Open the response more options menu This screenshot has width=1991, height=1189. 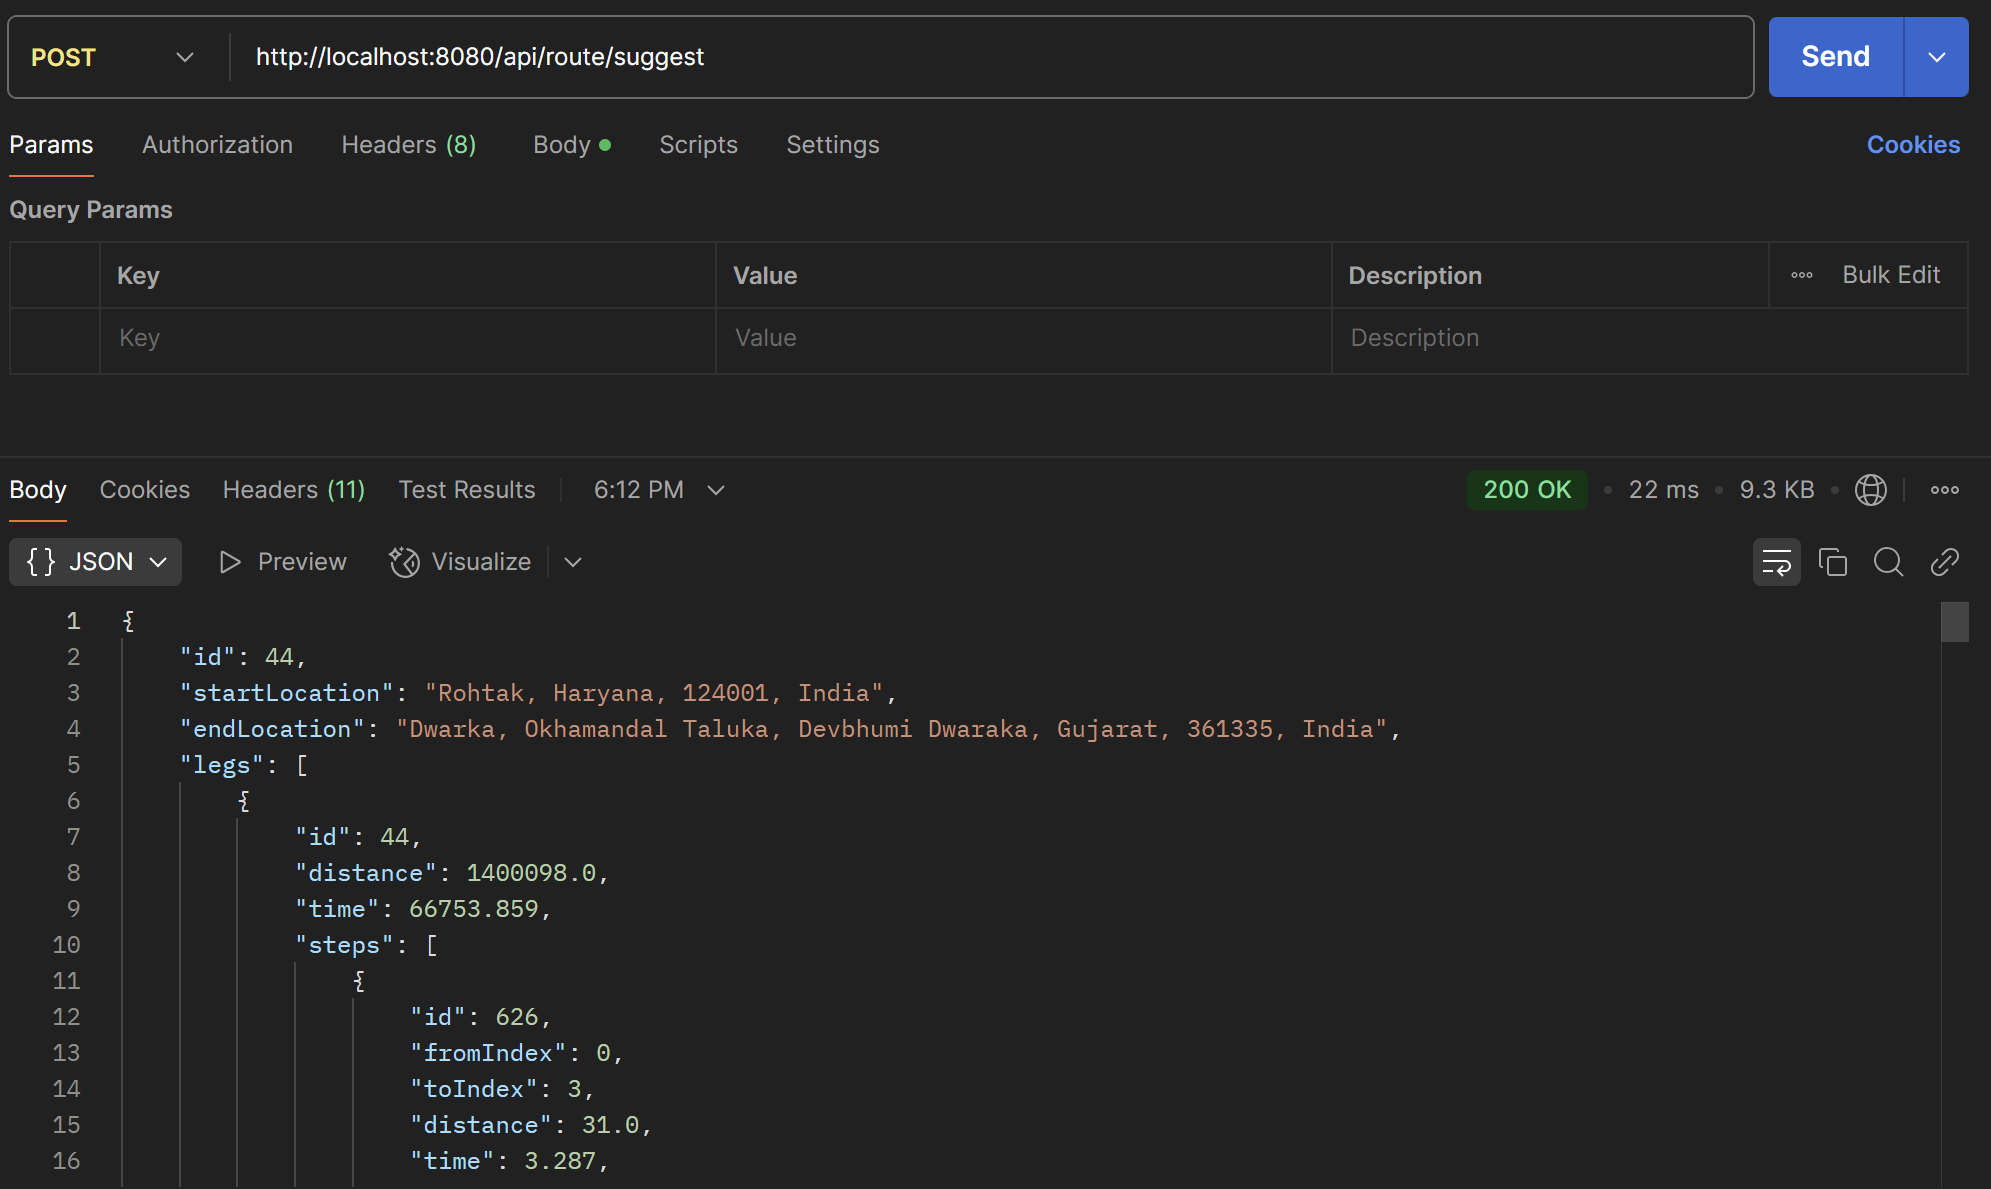point(1945,490)
